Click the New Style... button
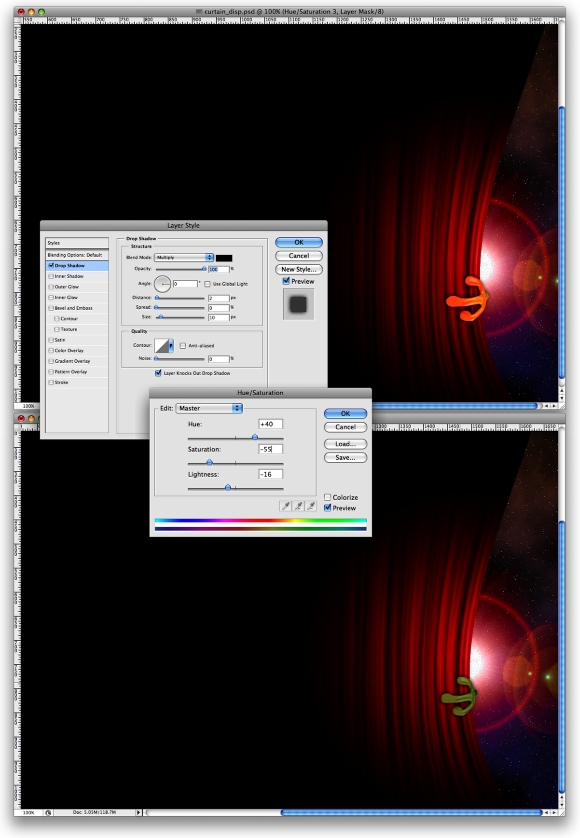The image size is (580, 838). coord(299,269)
